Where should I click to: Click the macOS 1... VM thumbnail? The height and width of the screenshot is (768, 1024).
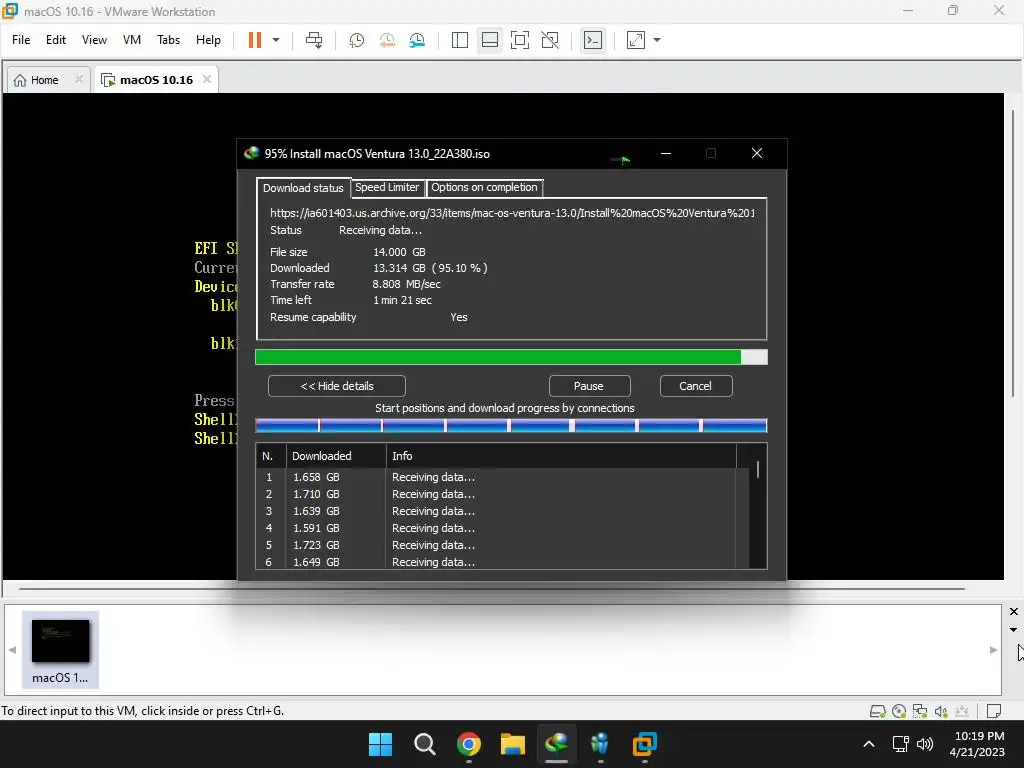click(x=60, y=650)
